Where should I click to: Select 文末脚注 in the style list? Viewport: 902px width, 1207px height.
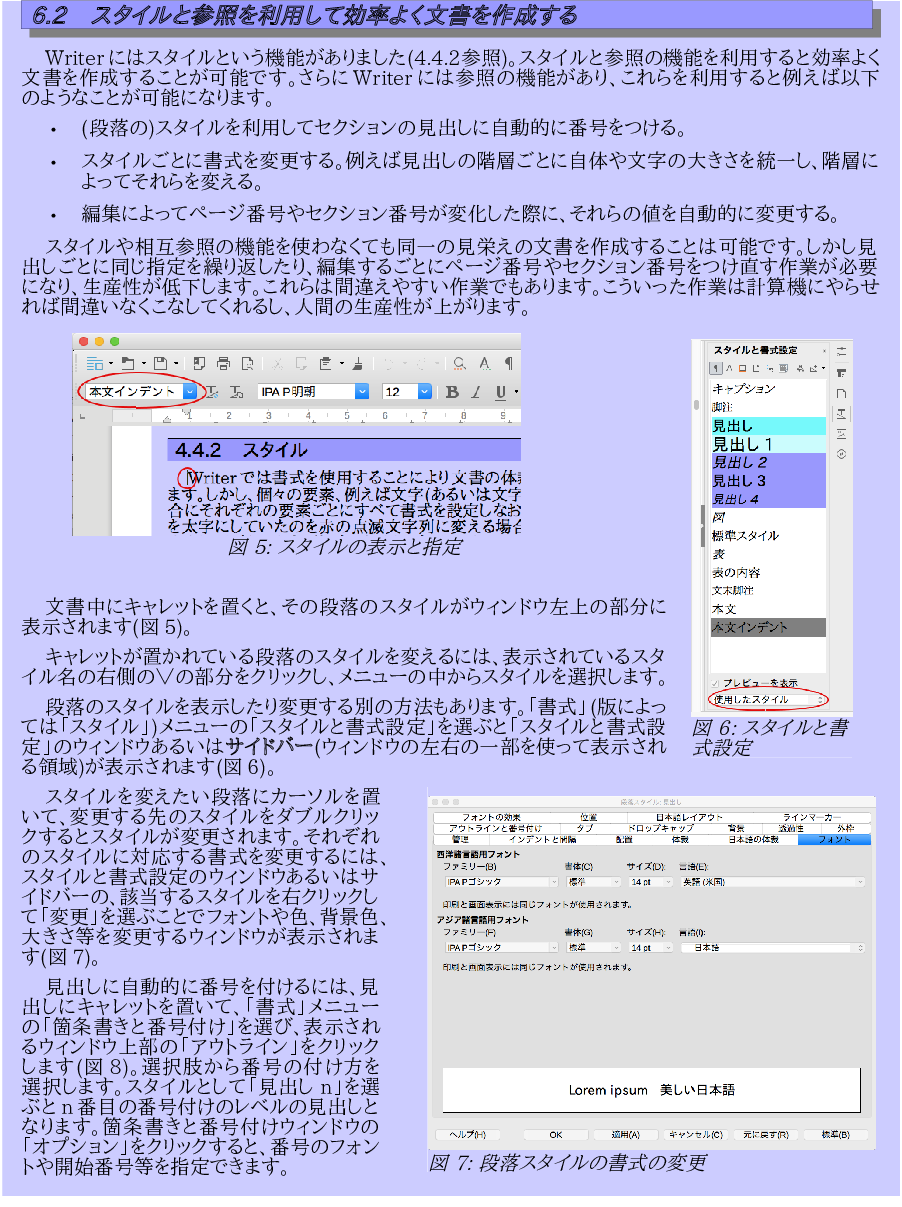pos(768,590)
